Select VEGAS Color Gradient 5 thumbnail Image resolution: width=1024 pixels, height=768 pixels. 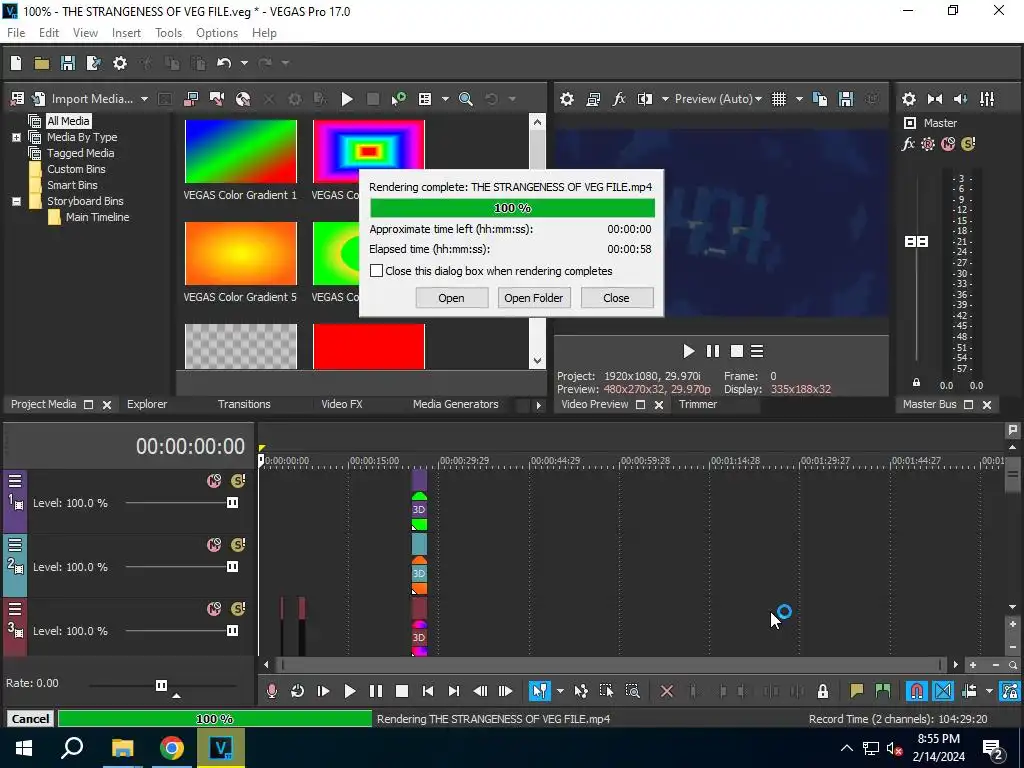(x=240, y=253)
